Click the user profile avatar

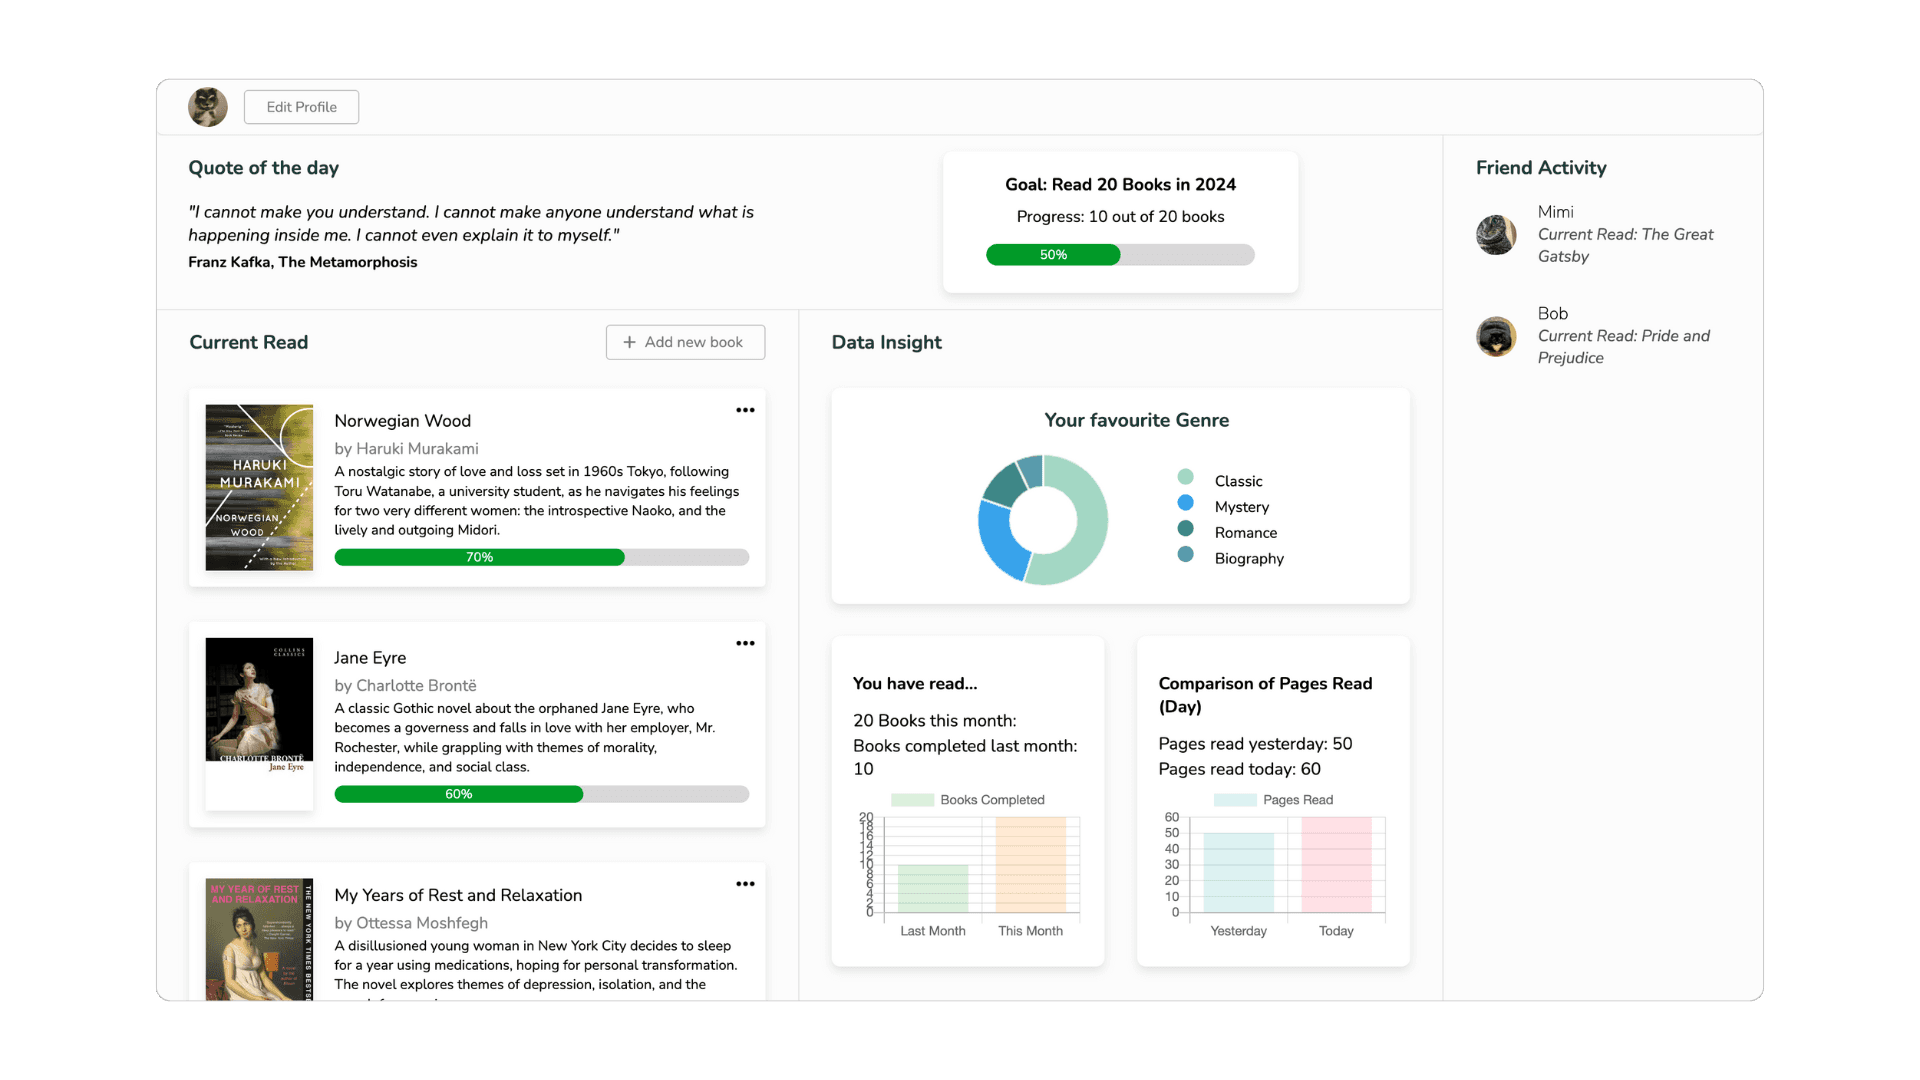(x=208, y=107)
